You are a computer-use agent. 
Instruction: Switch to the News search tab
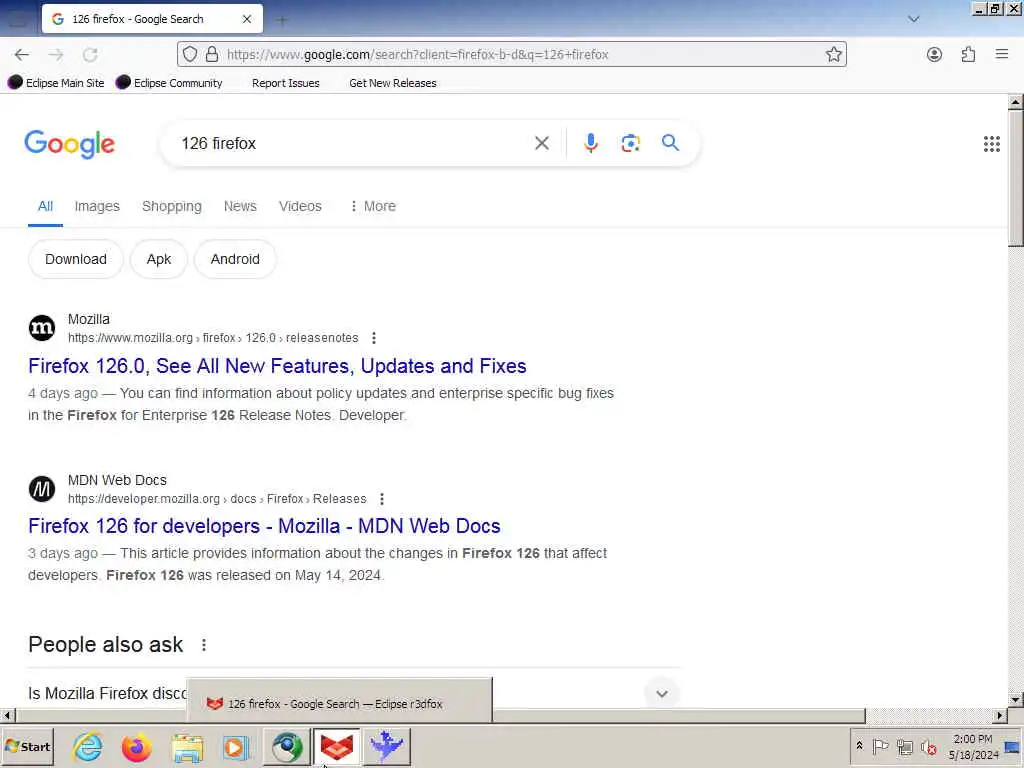tap(240, 206)
